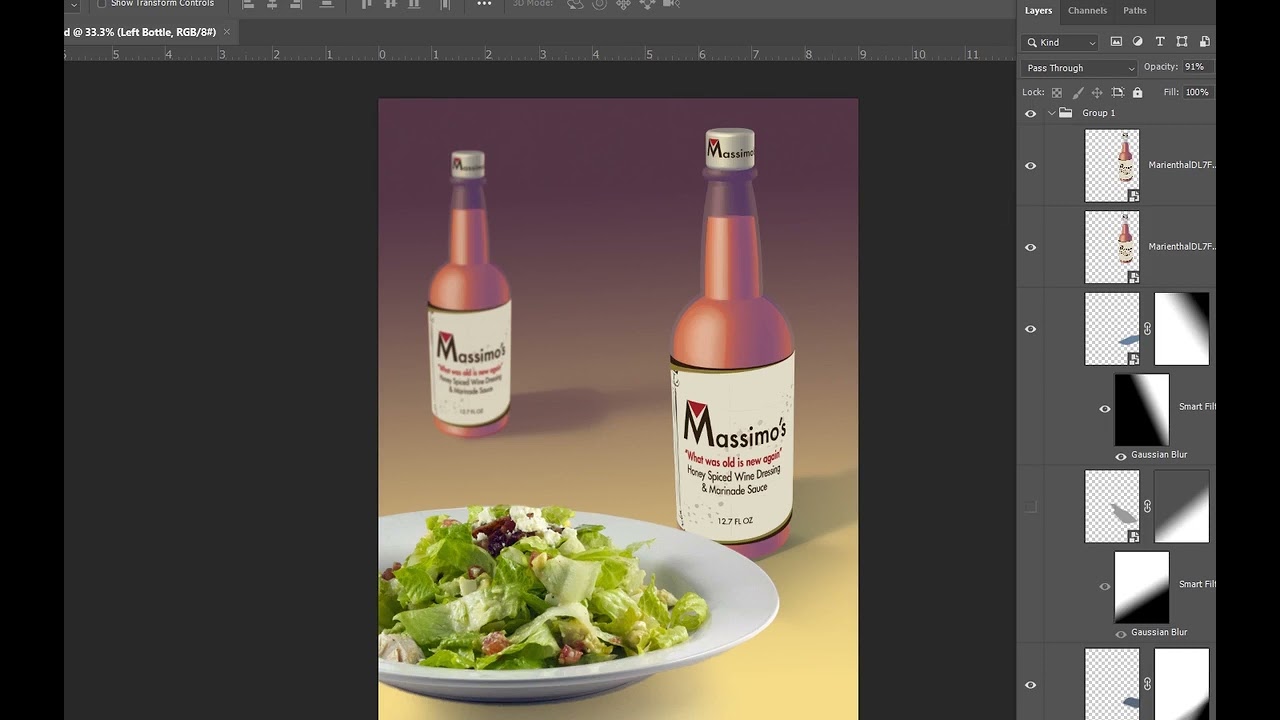Align right edges icon in options bar
The image size is (1280, 720).
[295, 4]
